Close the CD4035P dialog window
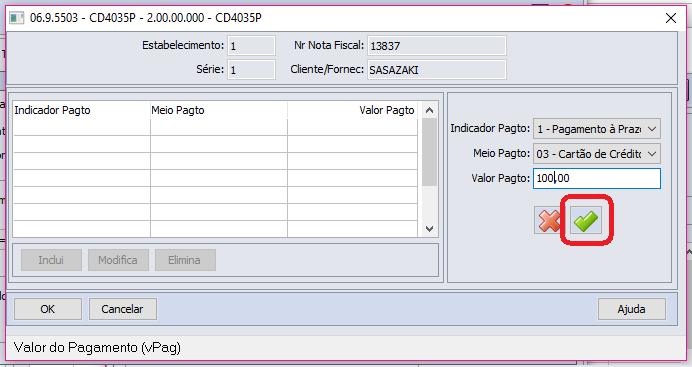Viewport: 692px width, 367px height. click(671, 18)
